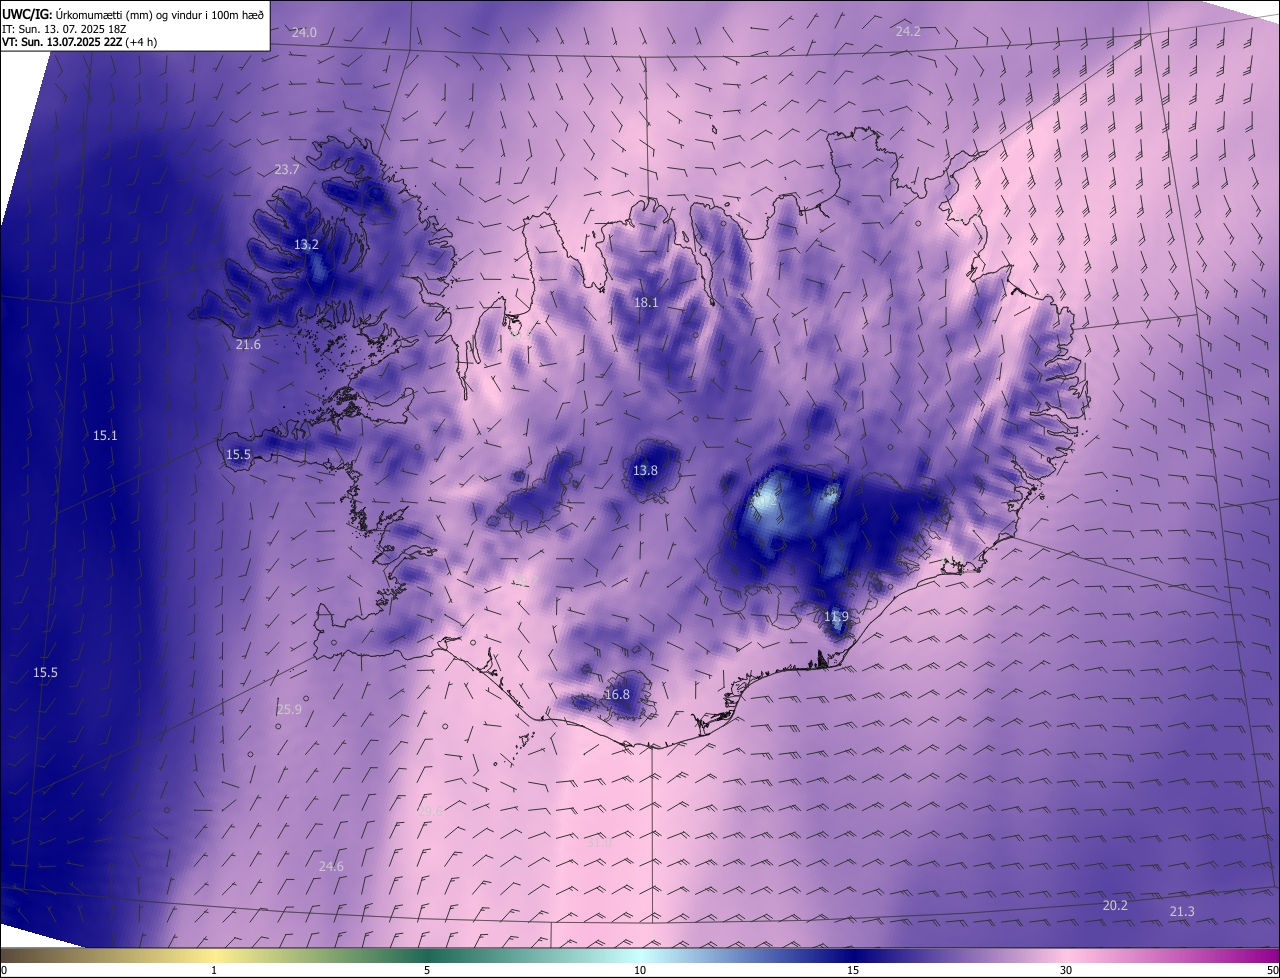Click the faint 29.6 value label
This screenshot has width=1280, height=978.
[430, 811]
